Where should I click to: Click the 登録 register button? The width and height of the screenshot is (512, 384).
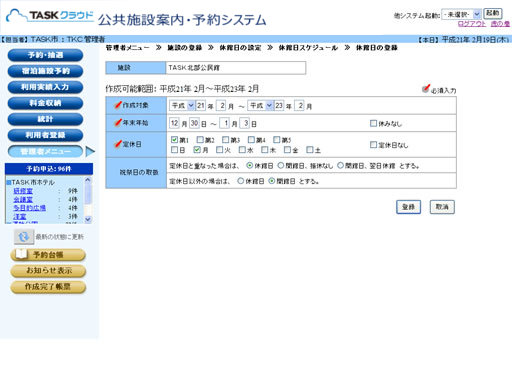[408, 207]
